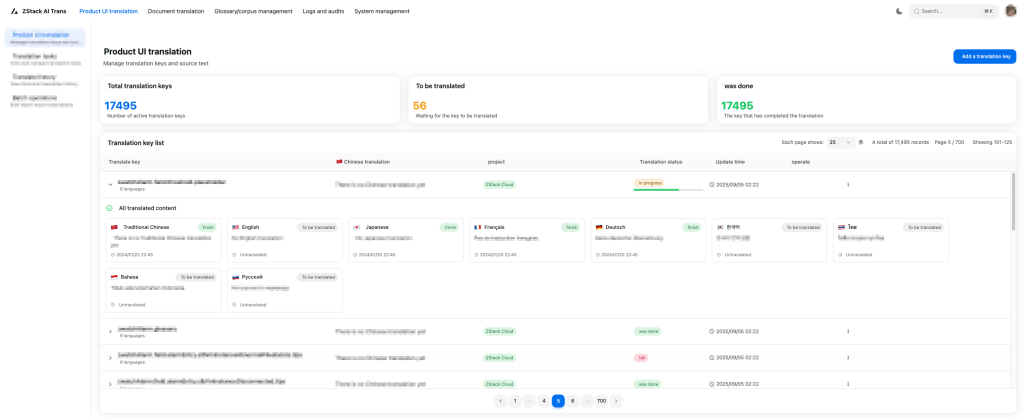Image resolution: width=1024 pixels, height=419 pixels.
Task: Click the Japanese flag icon on its card
Action: (x=356, y=227)
